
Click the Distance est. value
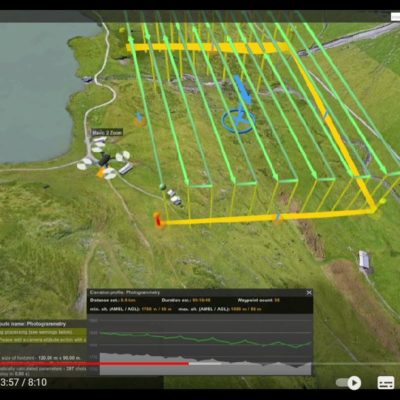(128, 300)
